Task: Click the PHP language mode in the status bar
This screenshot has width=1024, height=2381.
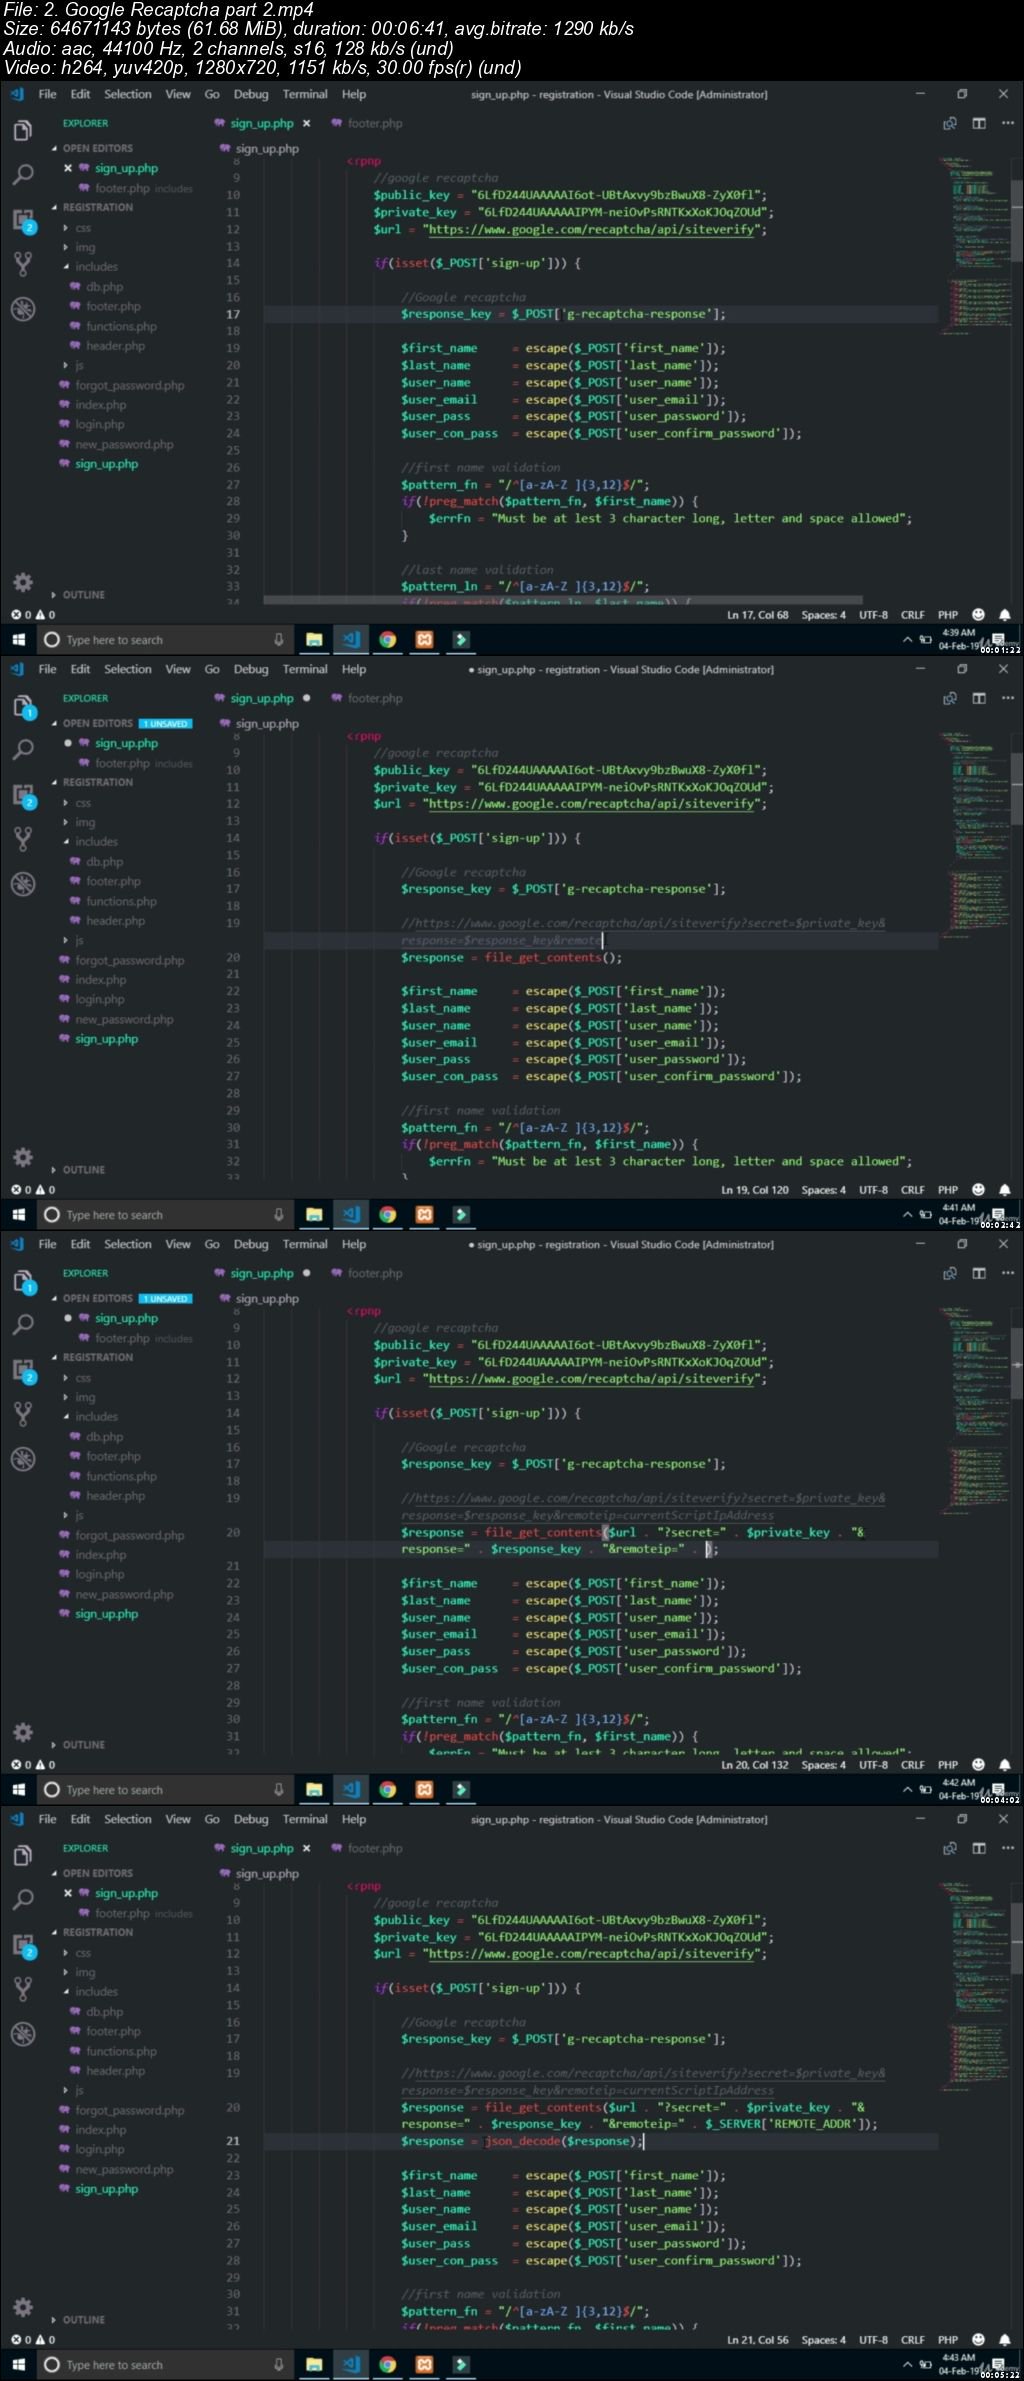Action: pos(947,615)
